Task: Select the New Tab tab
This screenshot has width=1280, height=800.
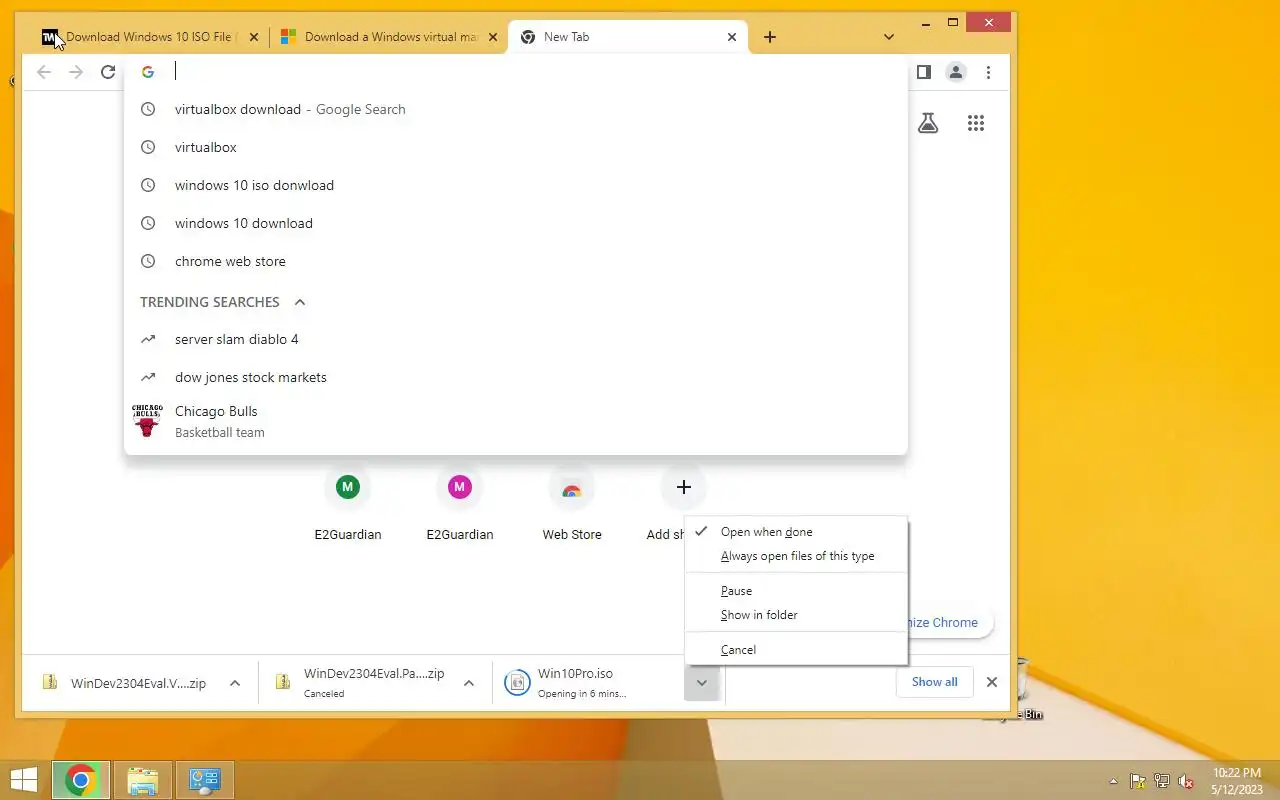Action: point(627,37)
